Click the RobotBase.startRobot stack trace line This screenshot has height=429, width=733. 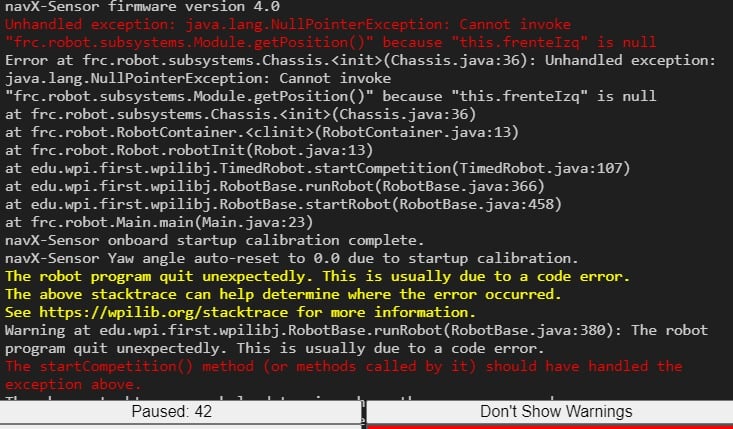(x=283, y=204)
